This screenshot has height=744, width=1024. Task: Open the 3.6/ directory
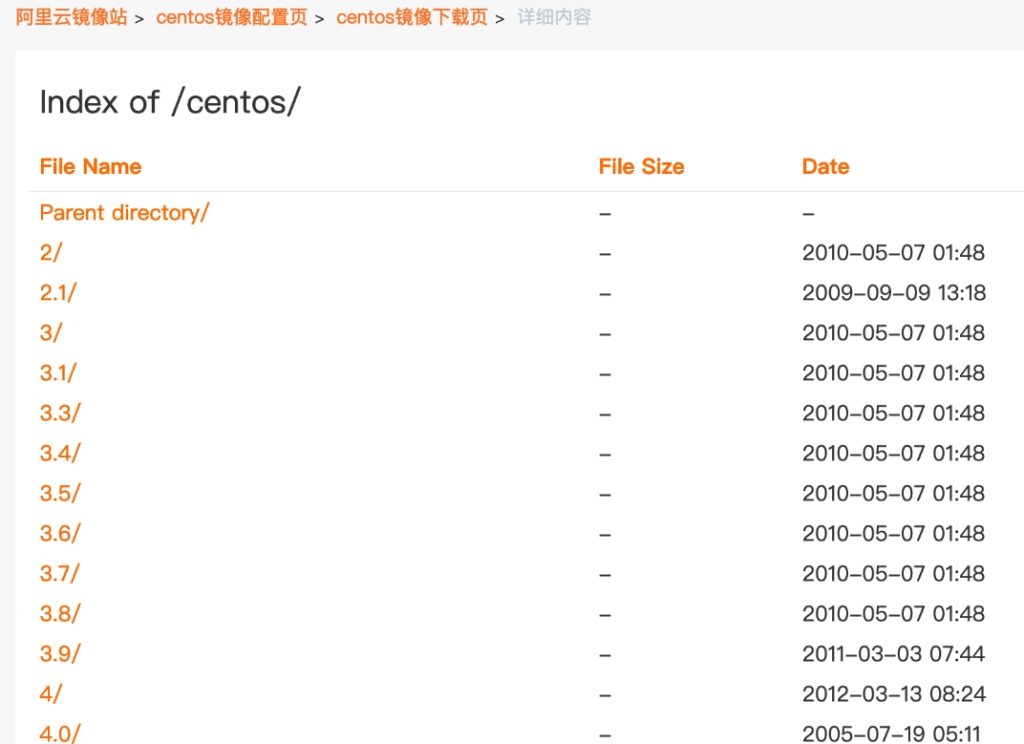(58, 533)
